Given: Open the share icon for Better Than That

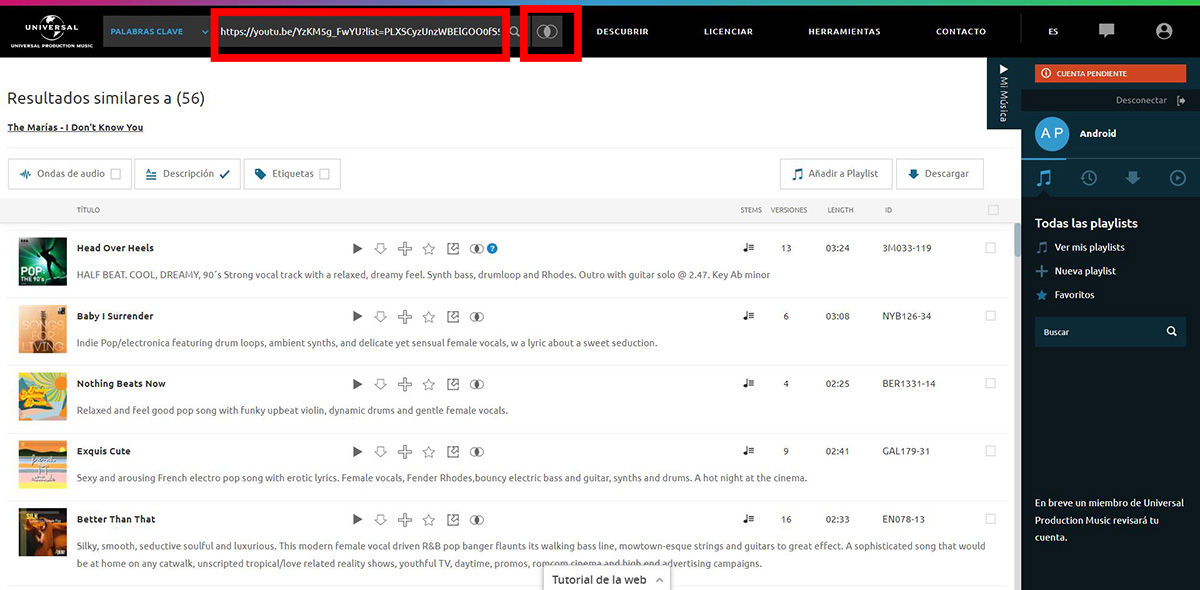Looking at the screenshot, I should [x=453, y=519].
